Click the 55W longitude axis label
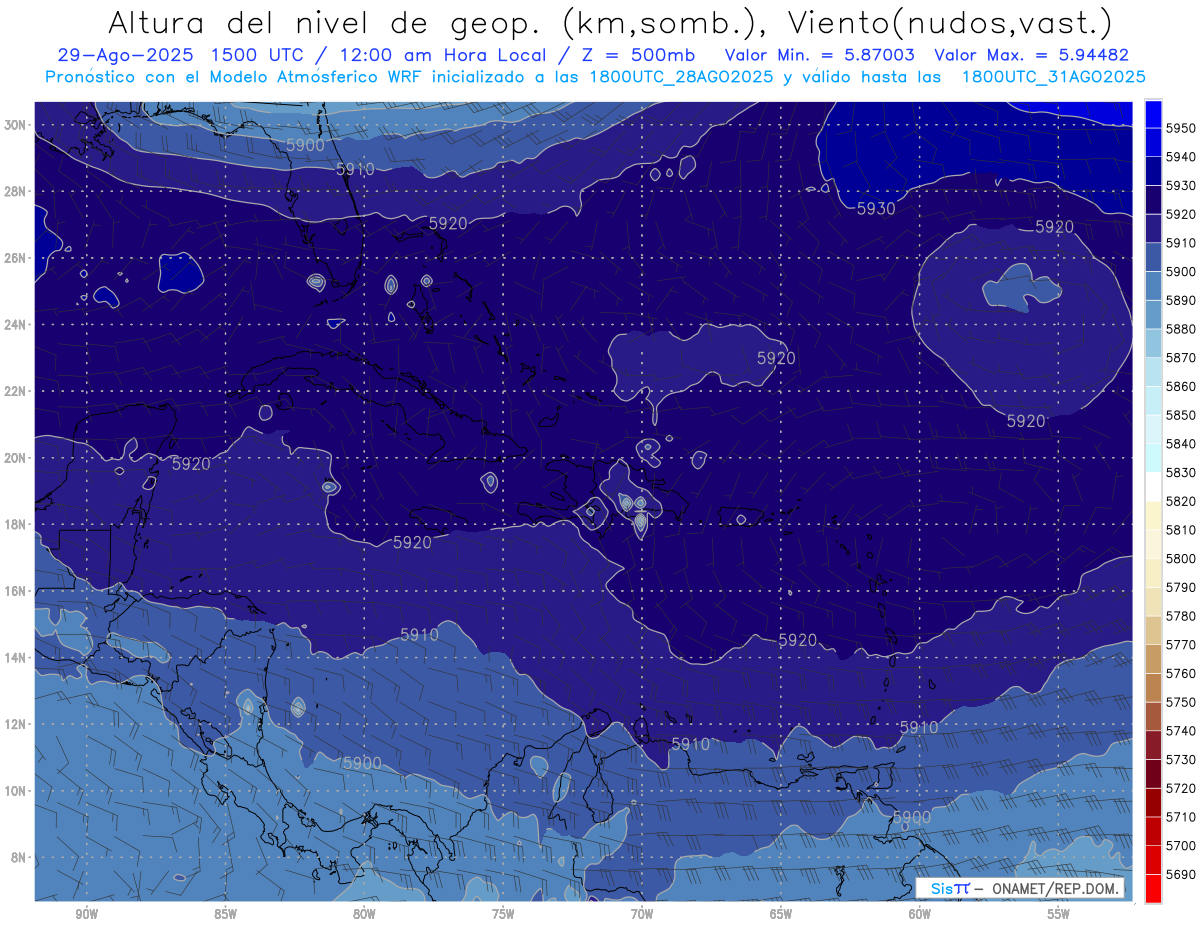This screenshot has height=927, width=1200. tap(1059, 914)
